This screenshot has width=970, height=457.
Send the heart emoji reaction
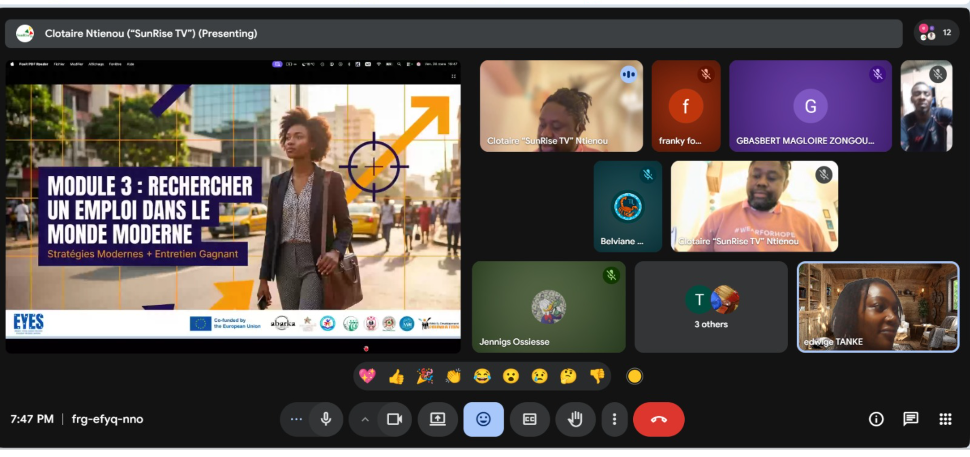pos(367,376)
